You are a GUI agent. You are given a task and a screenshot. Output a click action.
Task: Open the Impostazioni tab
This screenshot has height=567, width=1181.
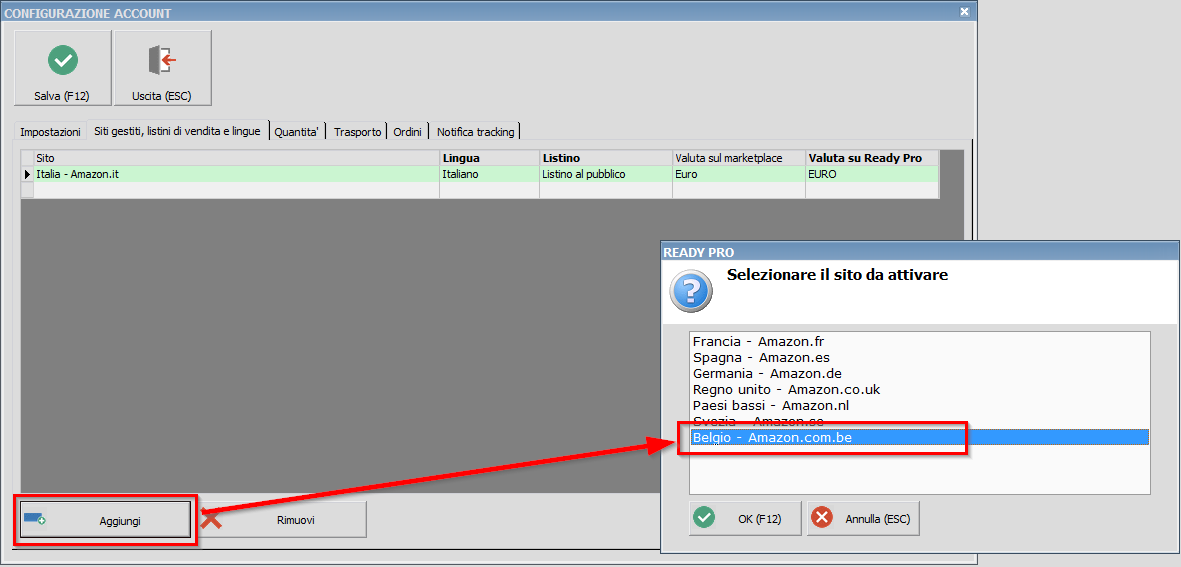click(50, 132)
